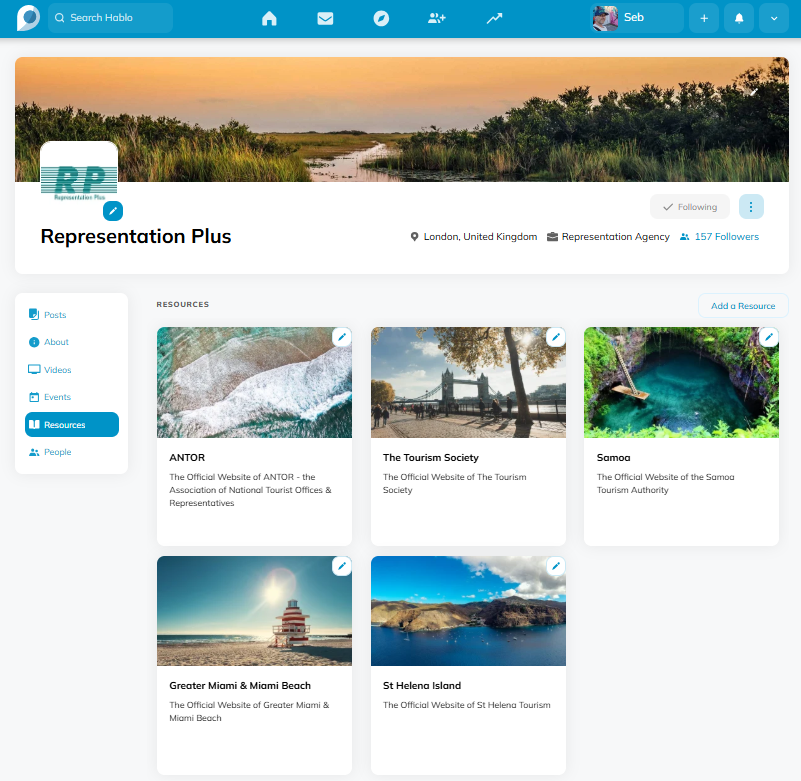
Task: Toggle the Following button
Action: (690, 207)
